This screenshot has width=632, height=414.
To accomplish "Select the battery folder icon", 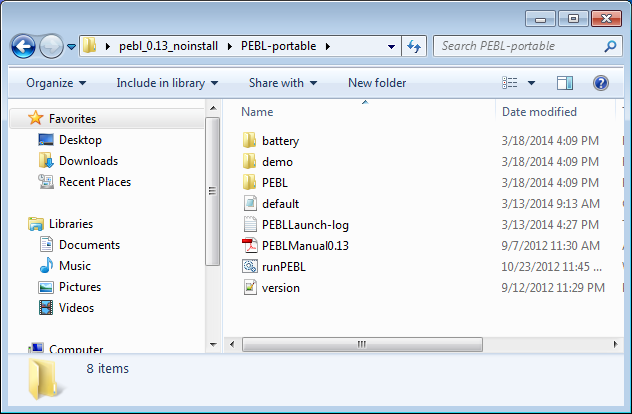I will [249, 140].
